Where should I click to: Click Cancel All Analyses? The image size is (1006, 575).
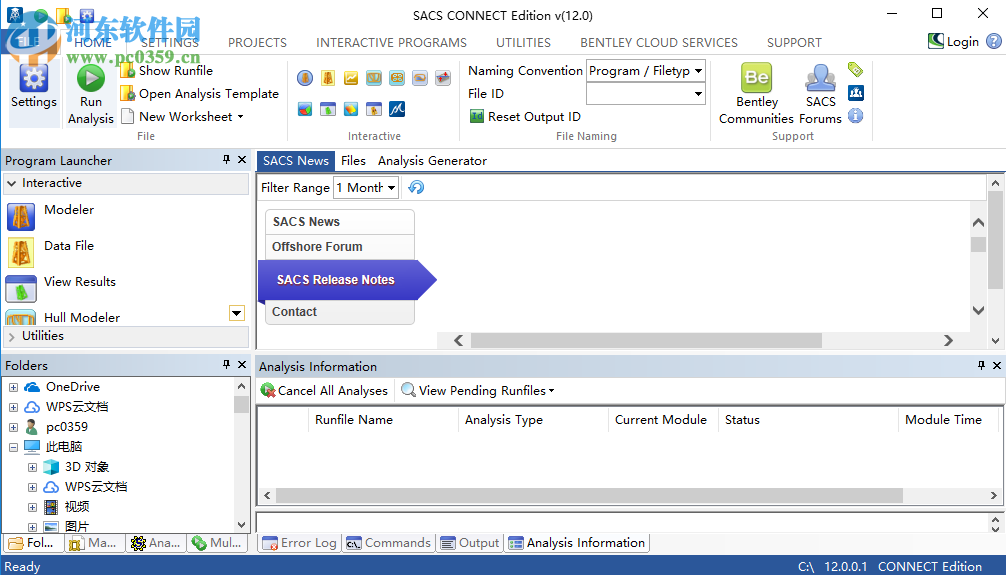324,391
